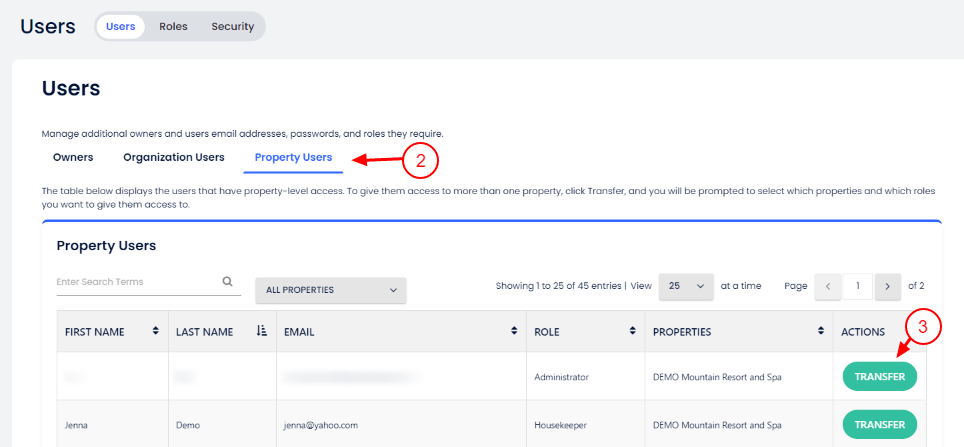Open the Security tab

pos(232,27)
